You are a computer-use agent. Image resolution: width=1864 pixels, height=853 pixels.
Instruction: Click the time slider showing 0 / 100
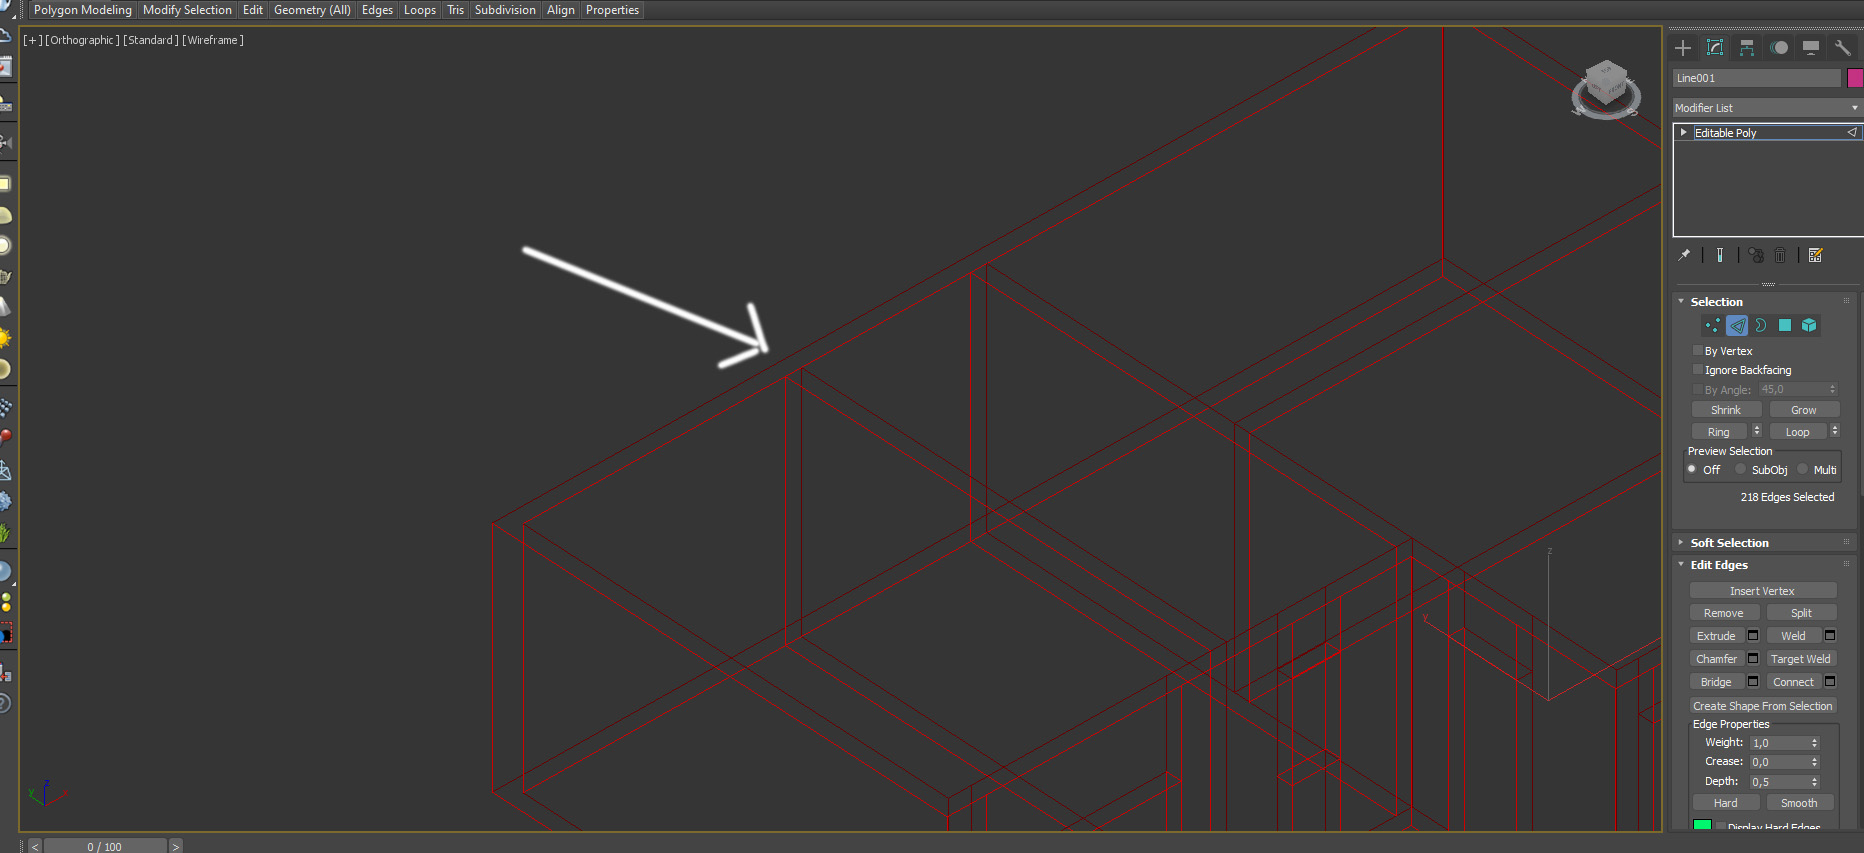(x=105, y=846)
